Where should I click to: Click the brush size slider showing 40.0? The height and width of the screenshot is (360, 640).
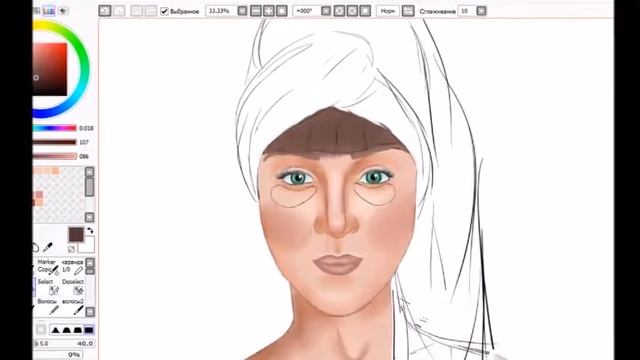(x=64, y=344)
